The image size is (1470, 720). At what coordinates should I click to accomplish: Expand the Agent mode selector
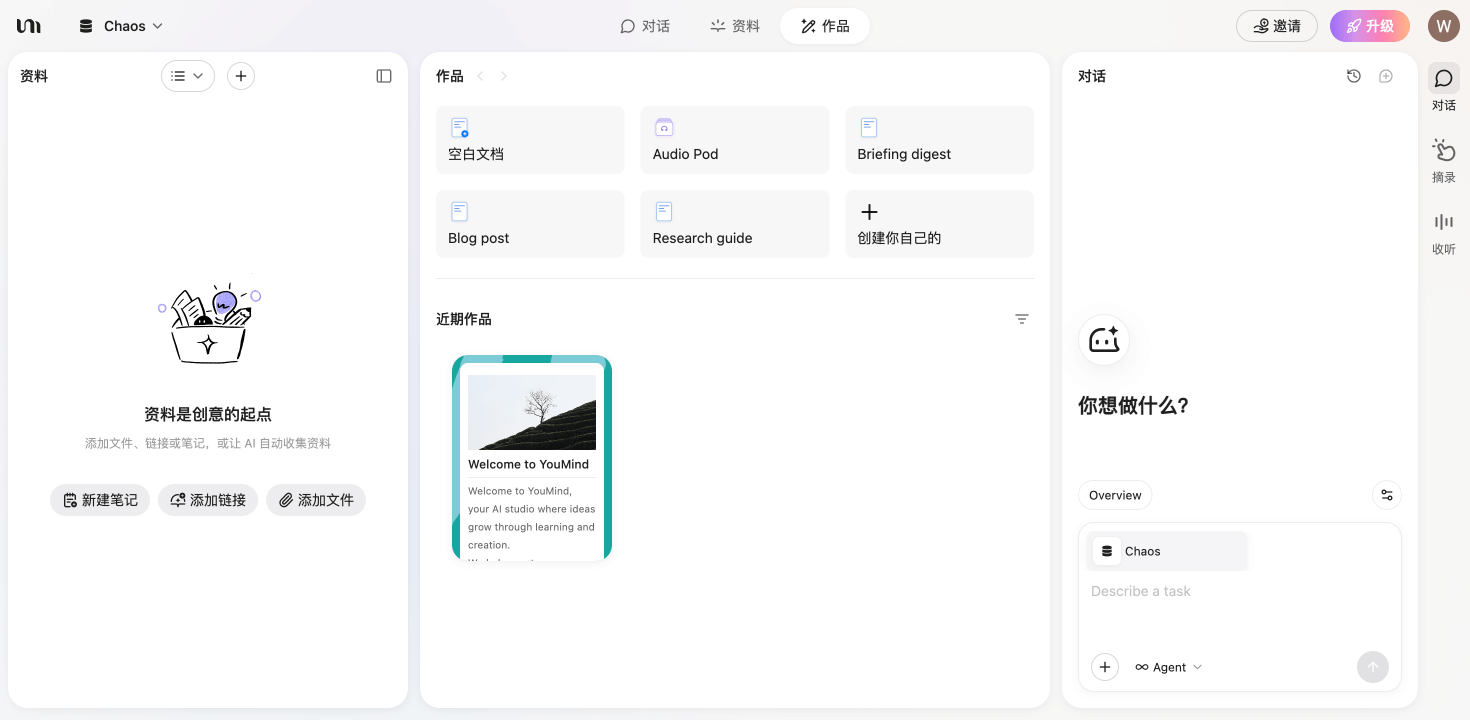coord(1169,667)
